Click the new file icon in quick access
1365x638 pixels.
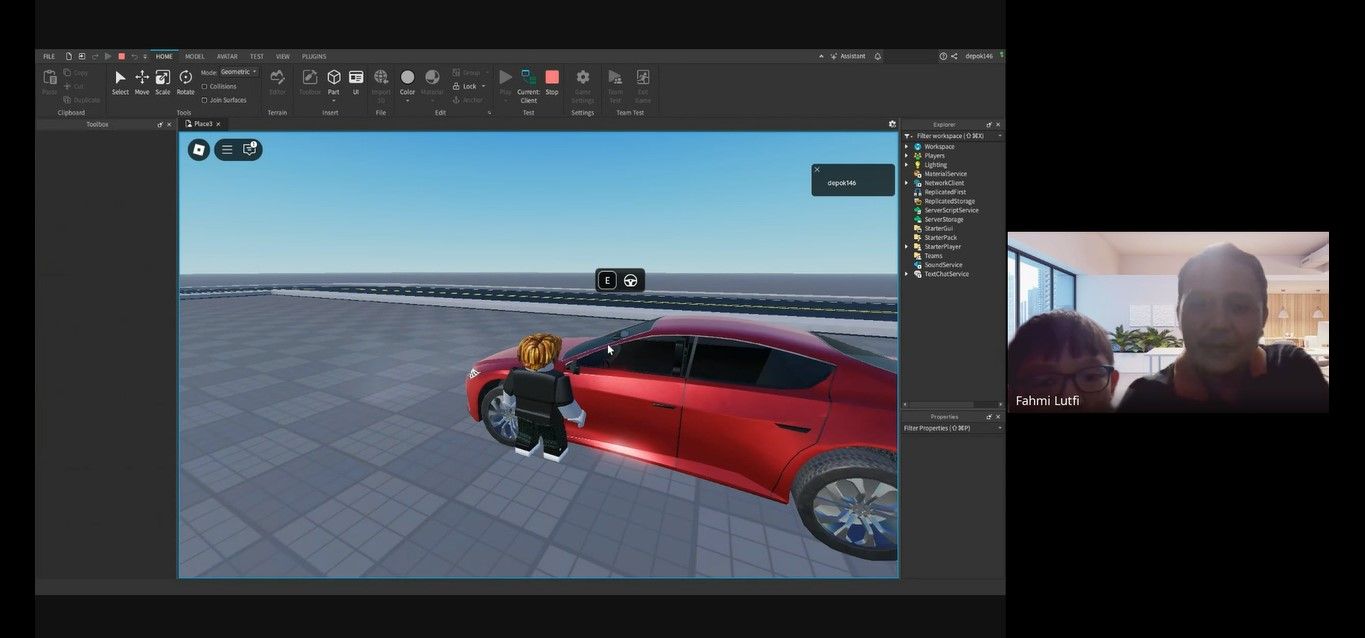(x=69, y=56)
